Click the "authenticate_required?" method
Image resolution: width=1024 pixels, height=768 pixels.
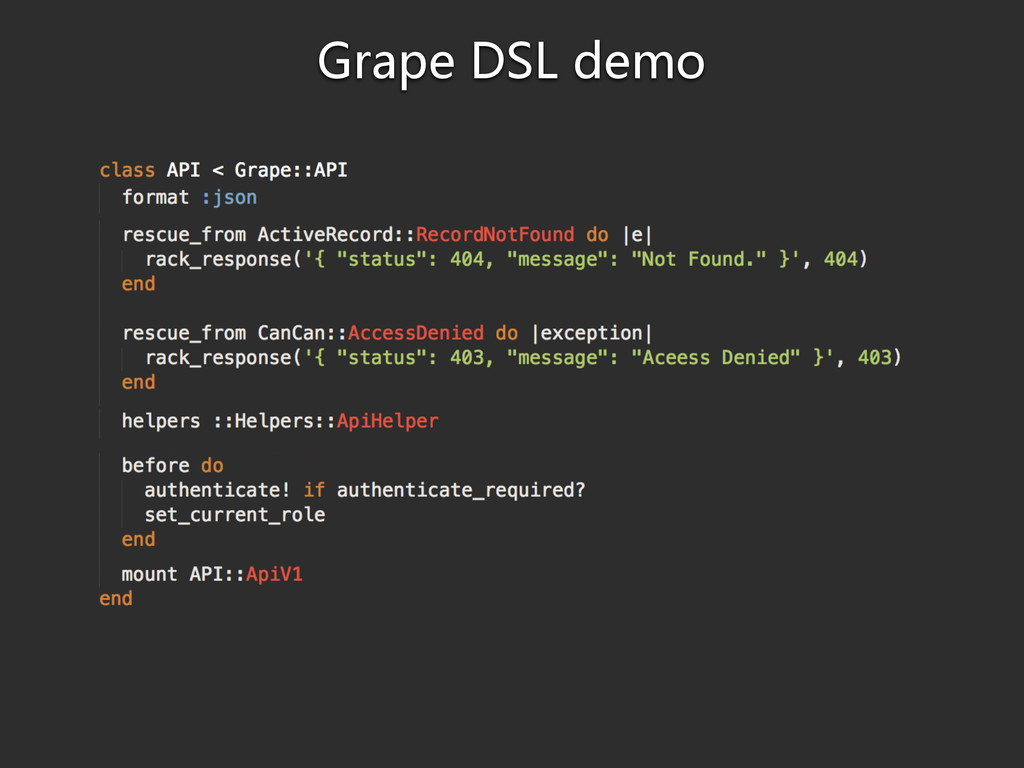461,490
